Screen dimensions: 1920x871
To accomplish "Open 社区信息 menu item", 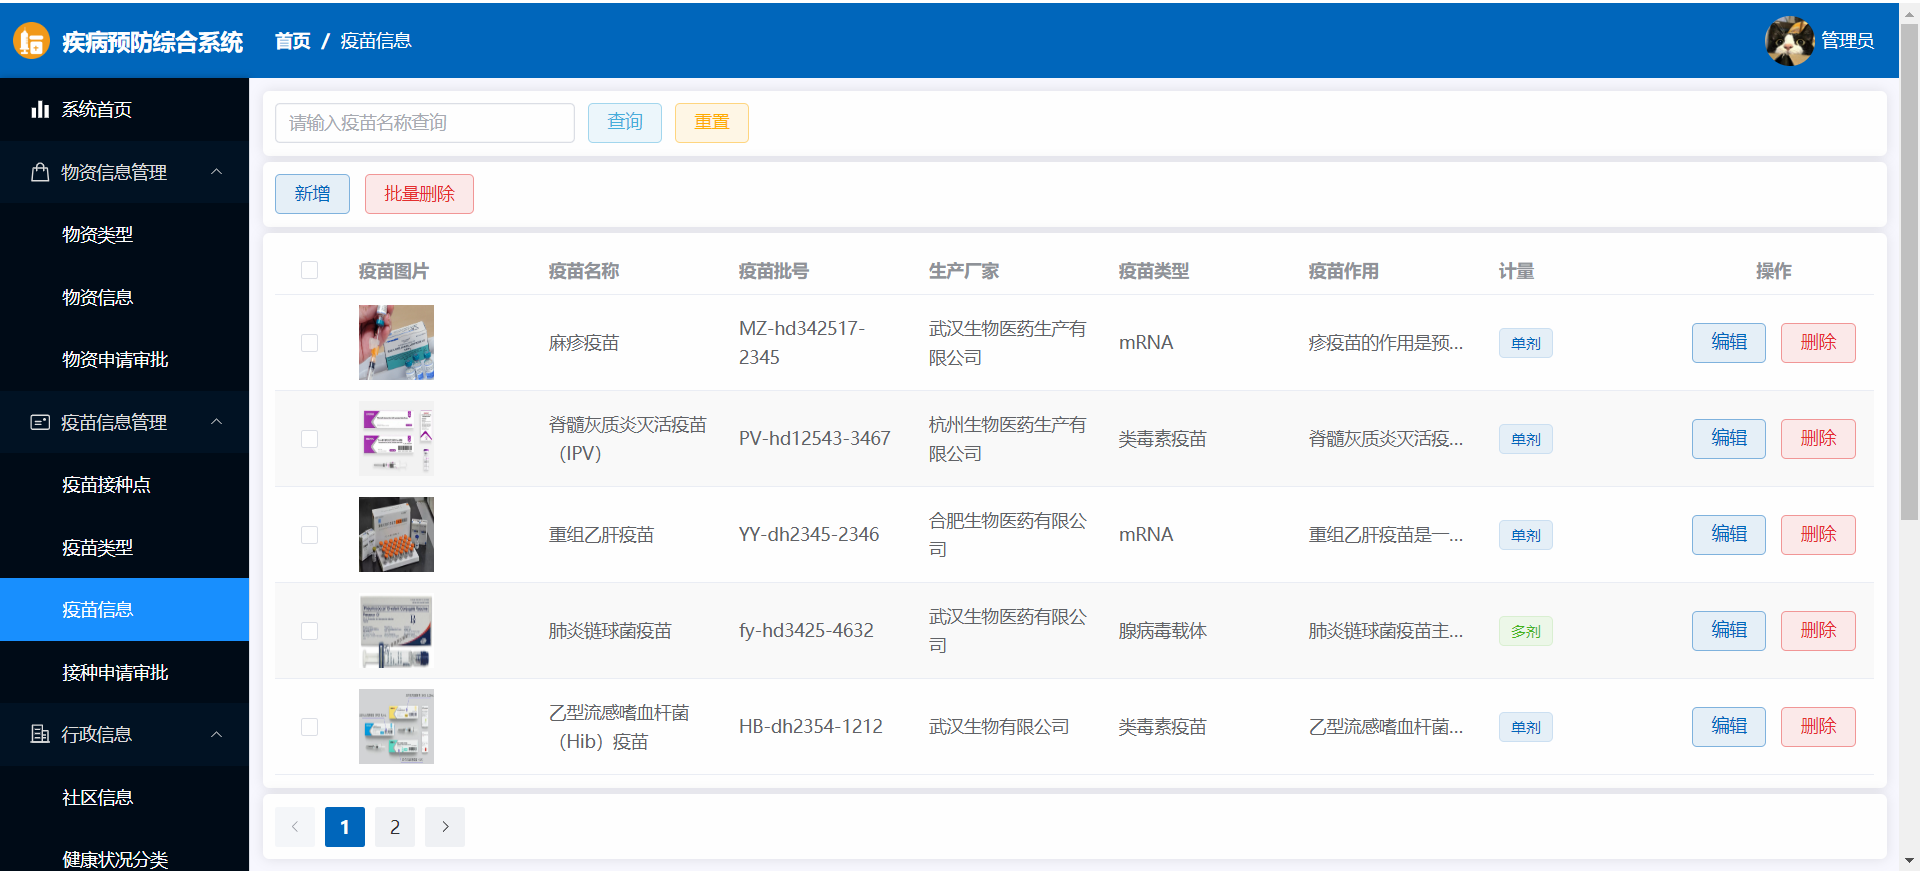I will [124, 797].
